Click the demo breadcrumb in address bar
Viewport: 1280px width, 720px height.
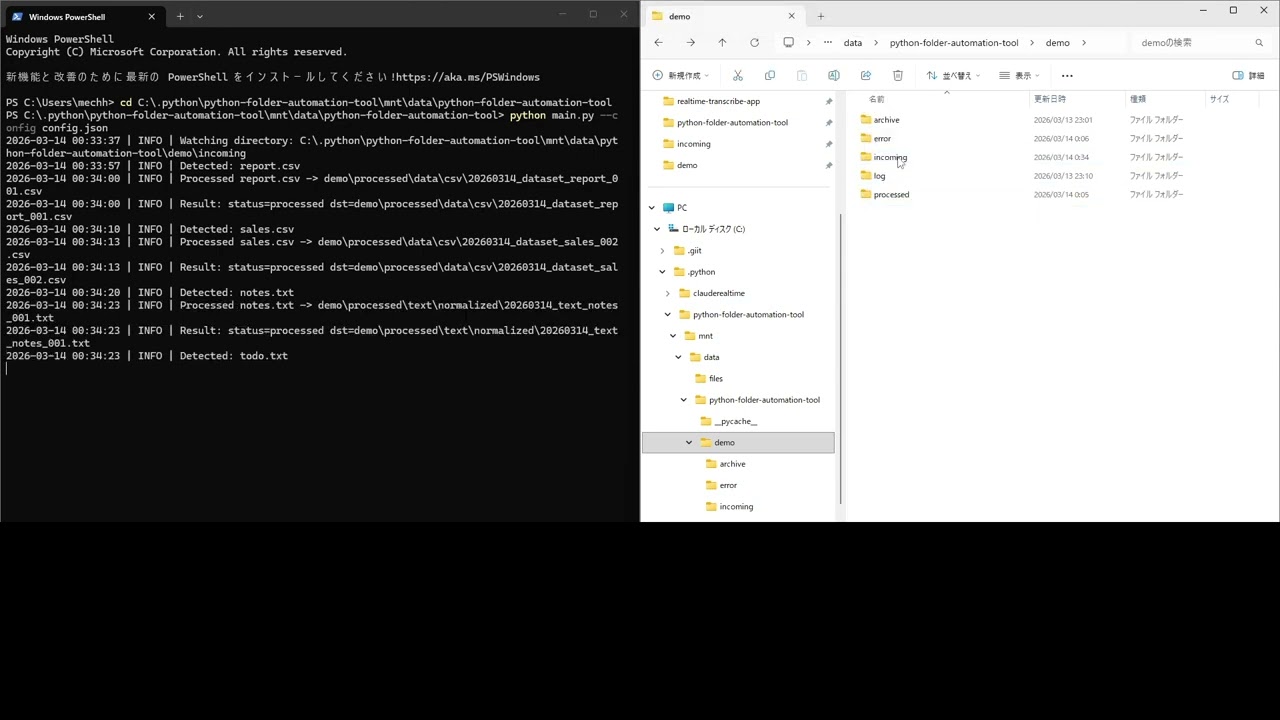1057,43
